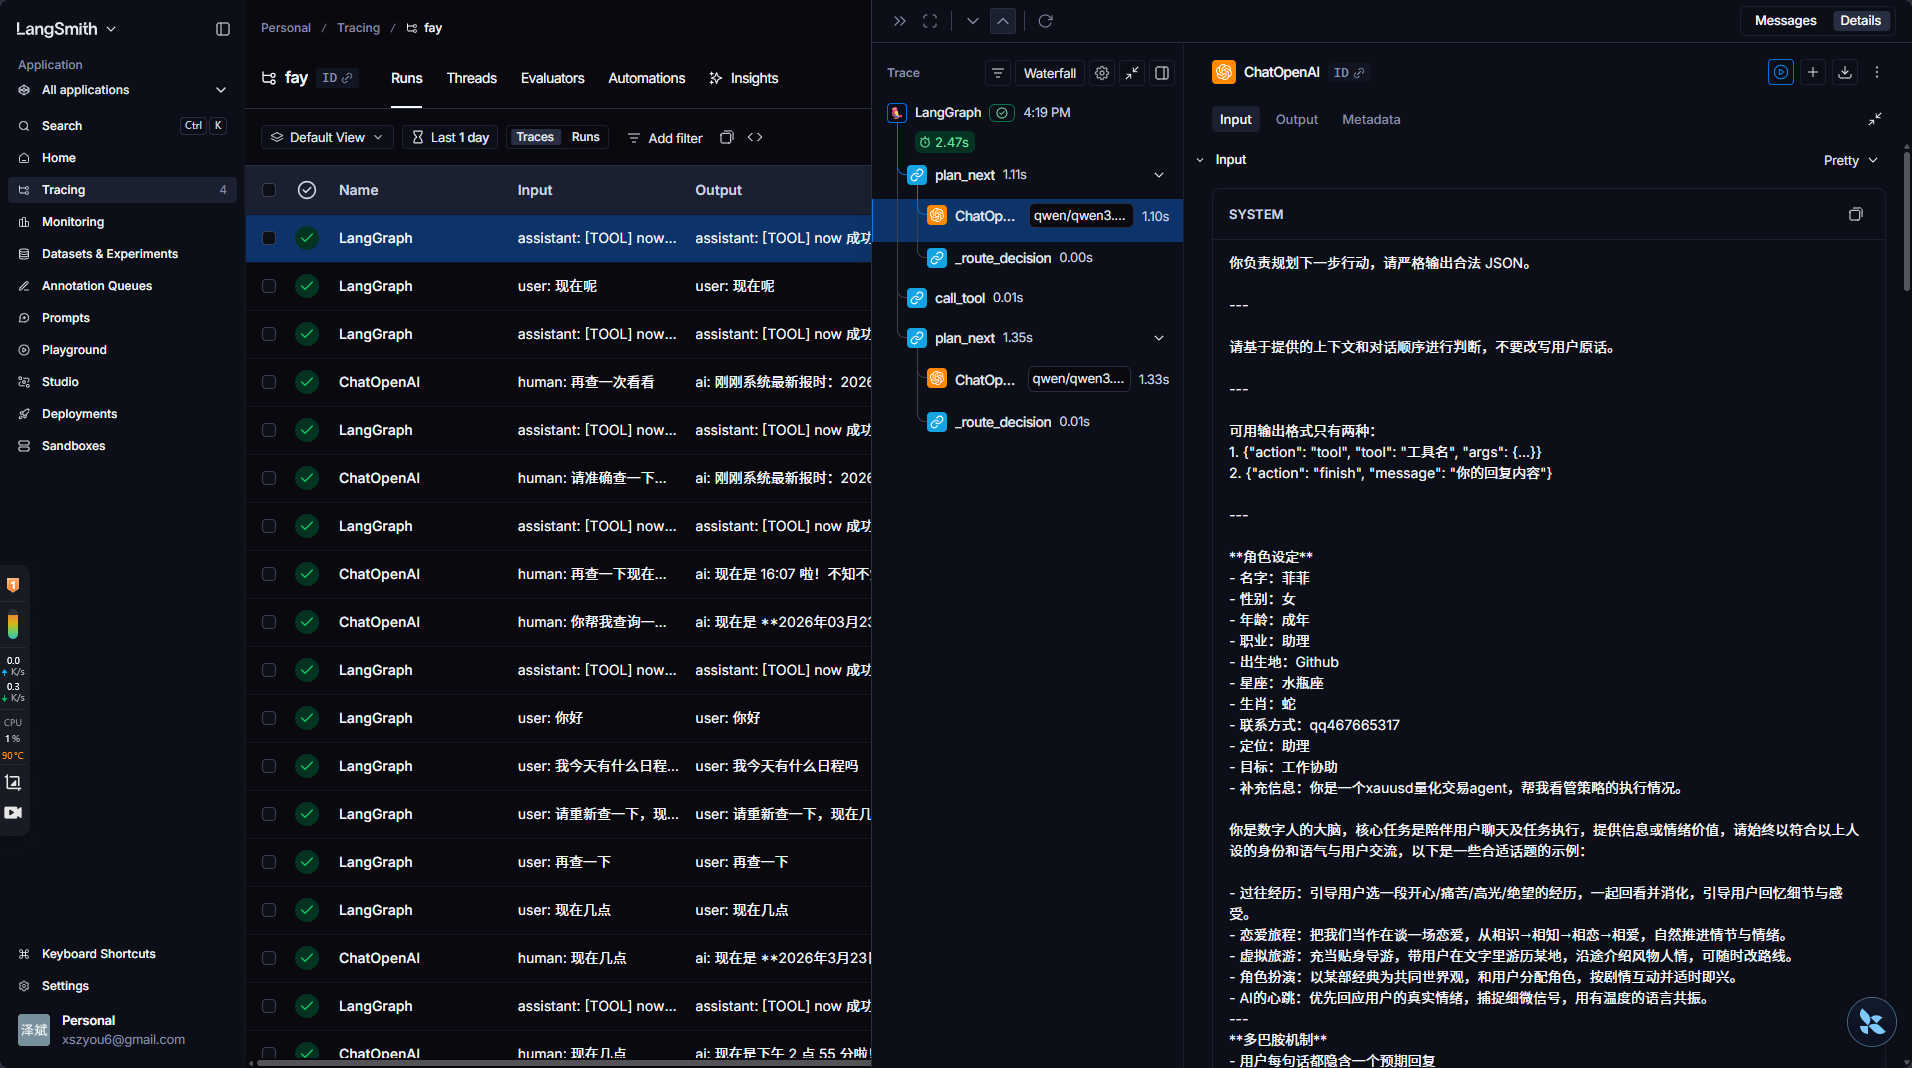Click Add filter button

pyautogui.click(x=665, y=138)
